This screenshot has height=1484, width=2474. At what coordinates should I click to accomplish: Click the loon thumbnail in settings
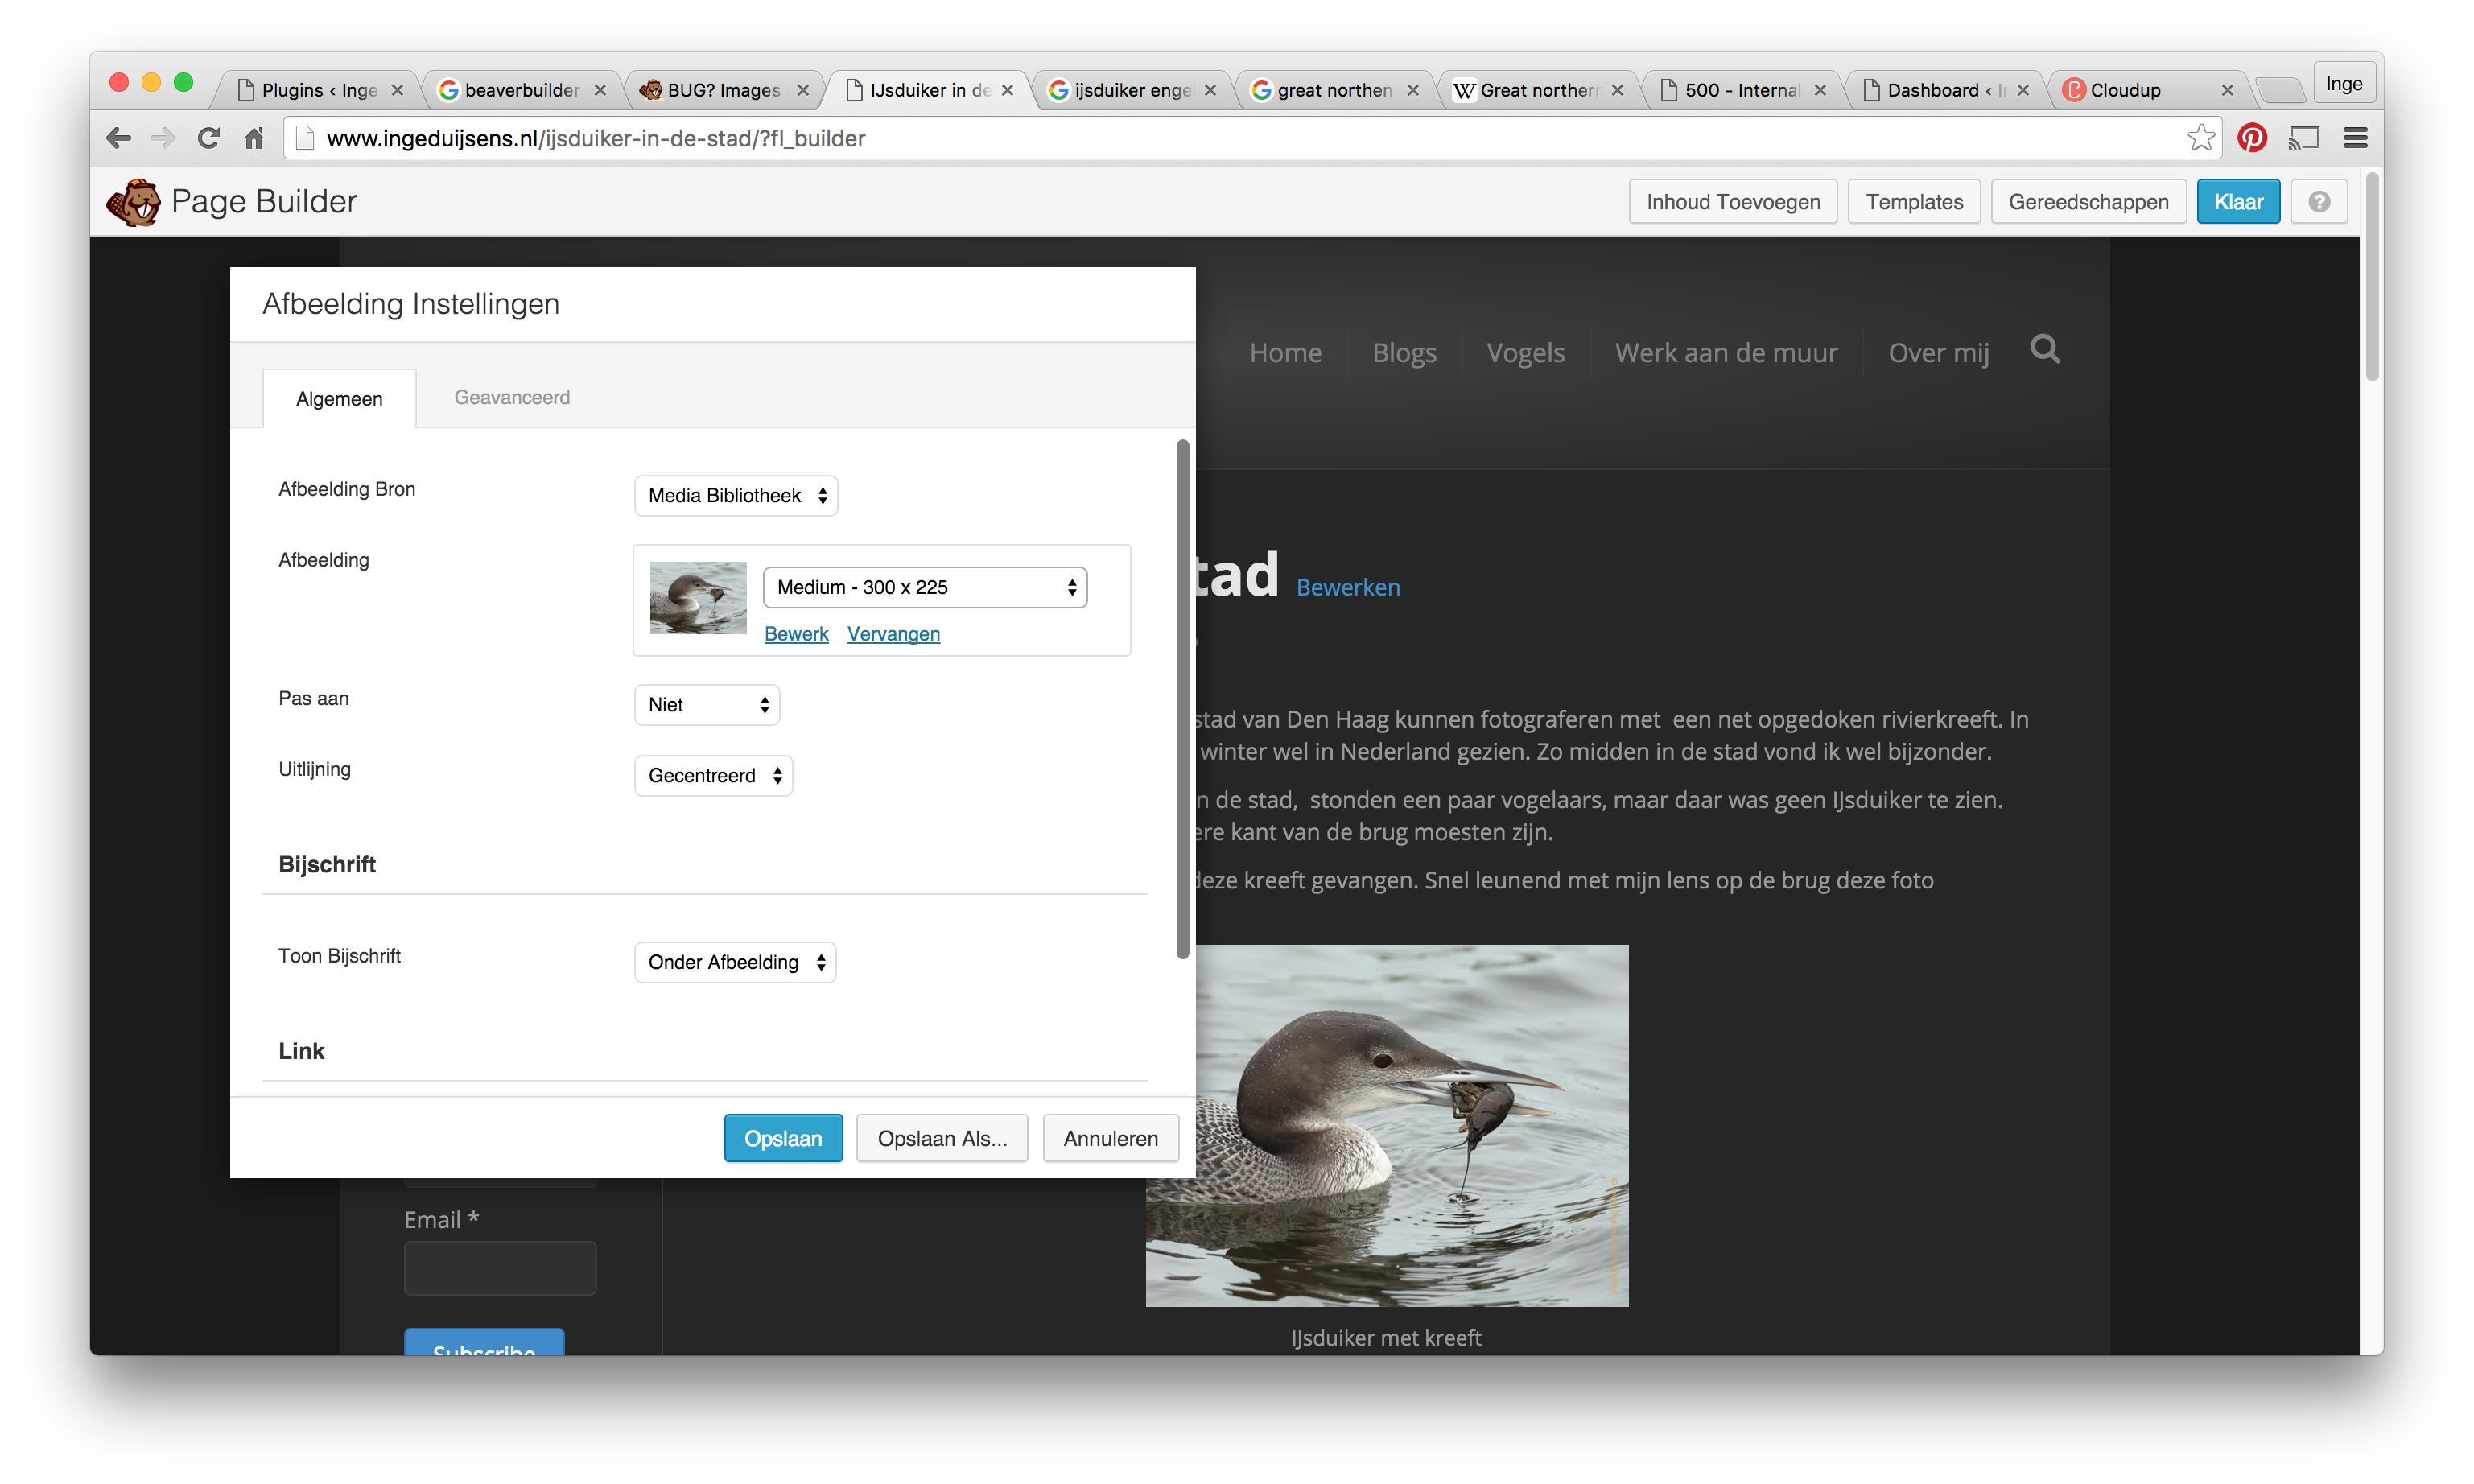tap(698, 597)
